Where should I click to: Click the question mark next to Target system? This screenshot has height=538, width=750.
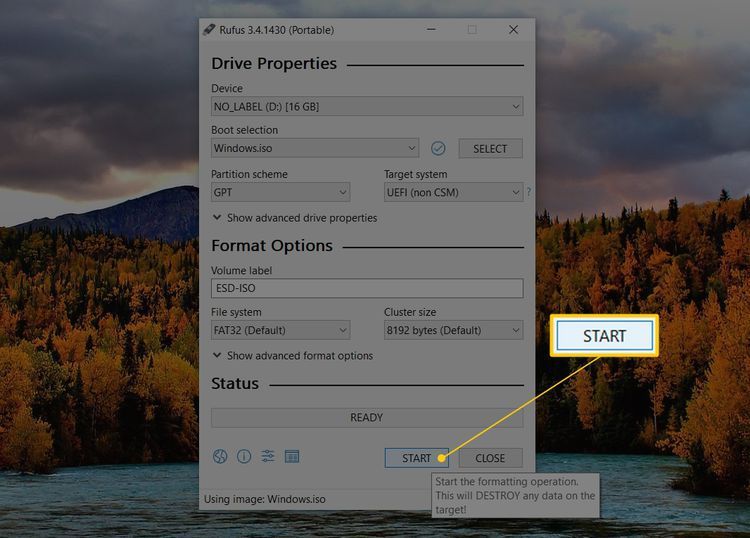[528, 192]
